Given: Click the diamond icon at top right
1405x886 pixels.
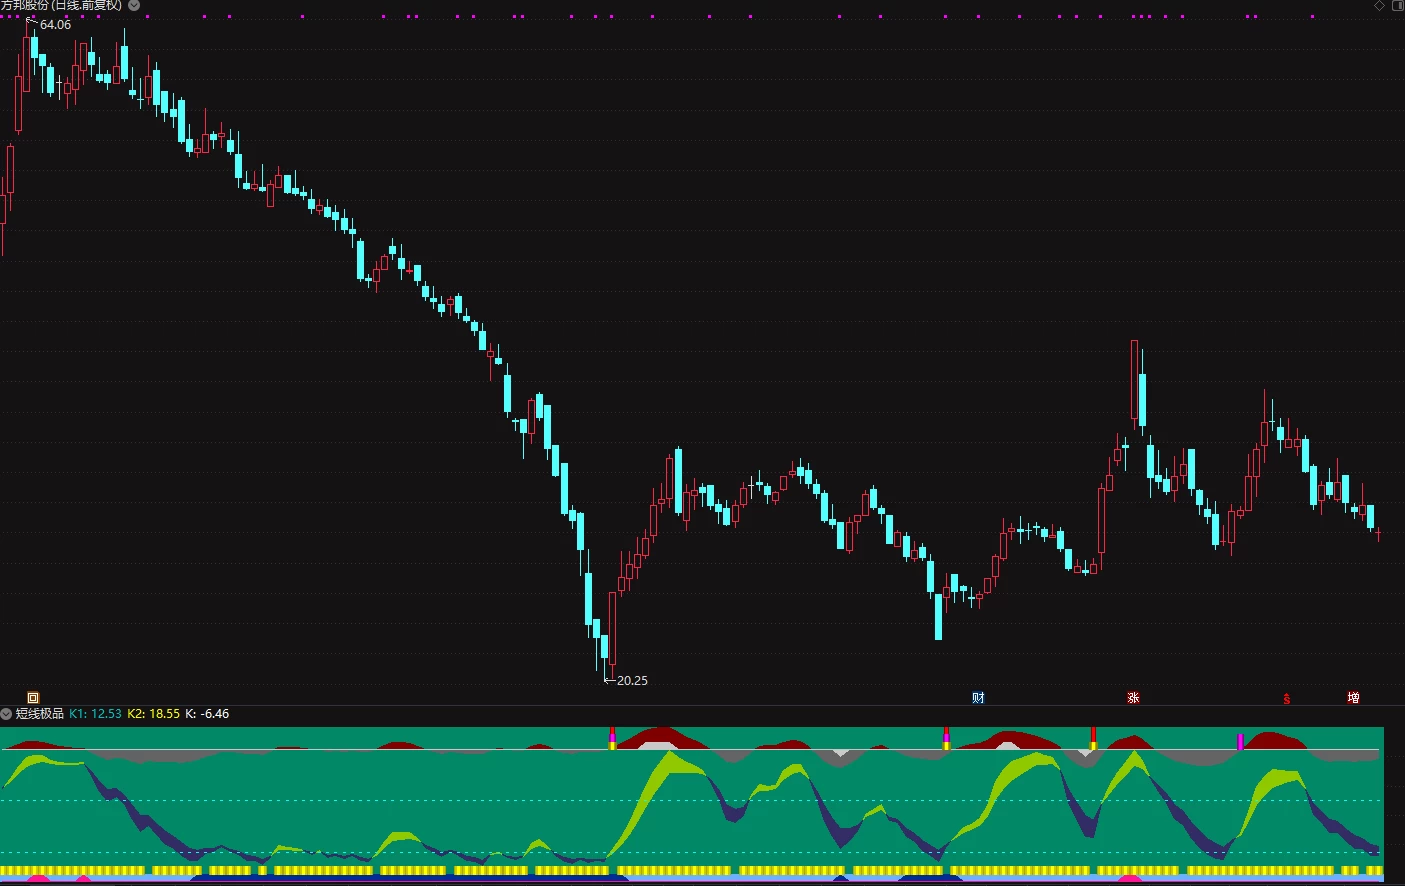Looking at the screenshot, I should pyautogui.click(x=1380, y=5).
